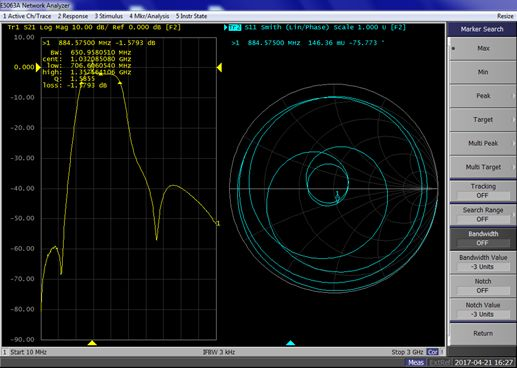Select the S11 Smith trace header text

(325, 27)
